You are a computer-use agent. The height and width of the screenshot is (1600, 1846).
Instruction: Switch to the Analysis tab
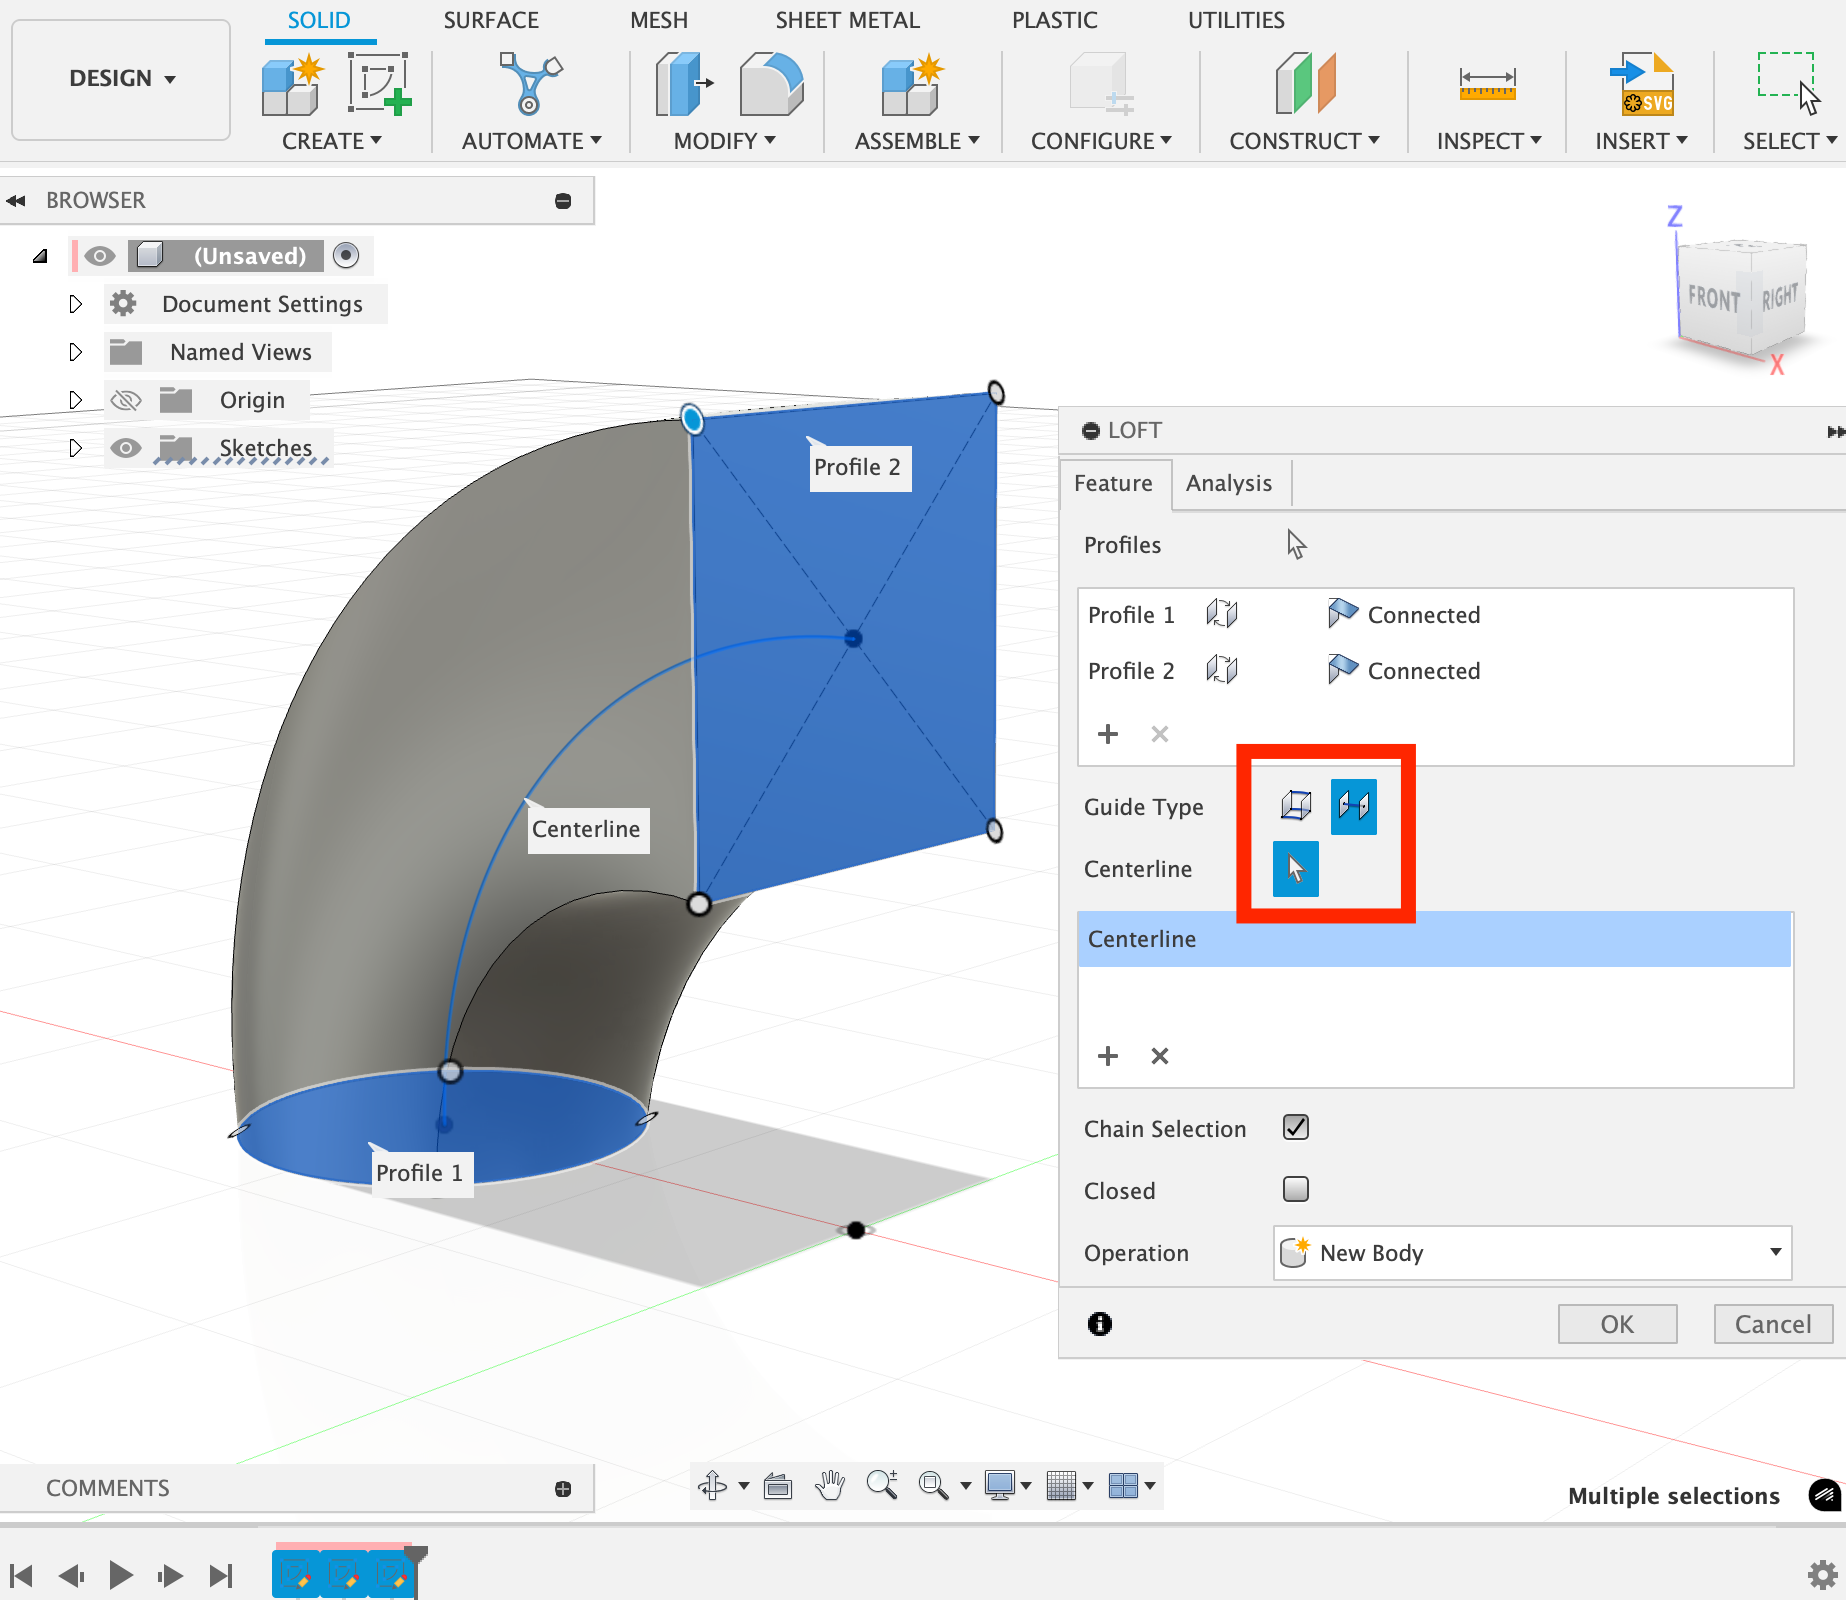coord(1228,484)
